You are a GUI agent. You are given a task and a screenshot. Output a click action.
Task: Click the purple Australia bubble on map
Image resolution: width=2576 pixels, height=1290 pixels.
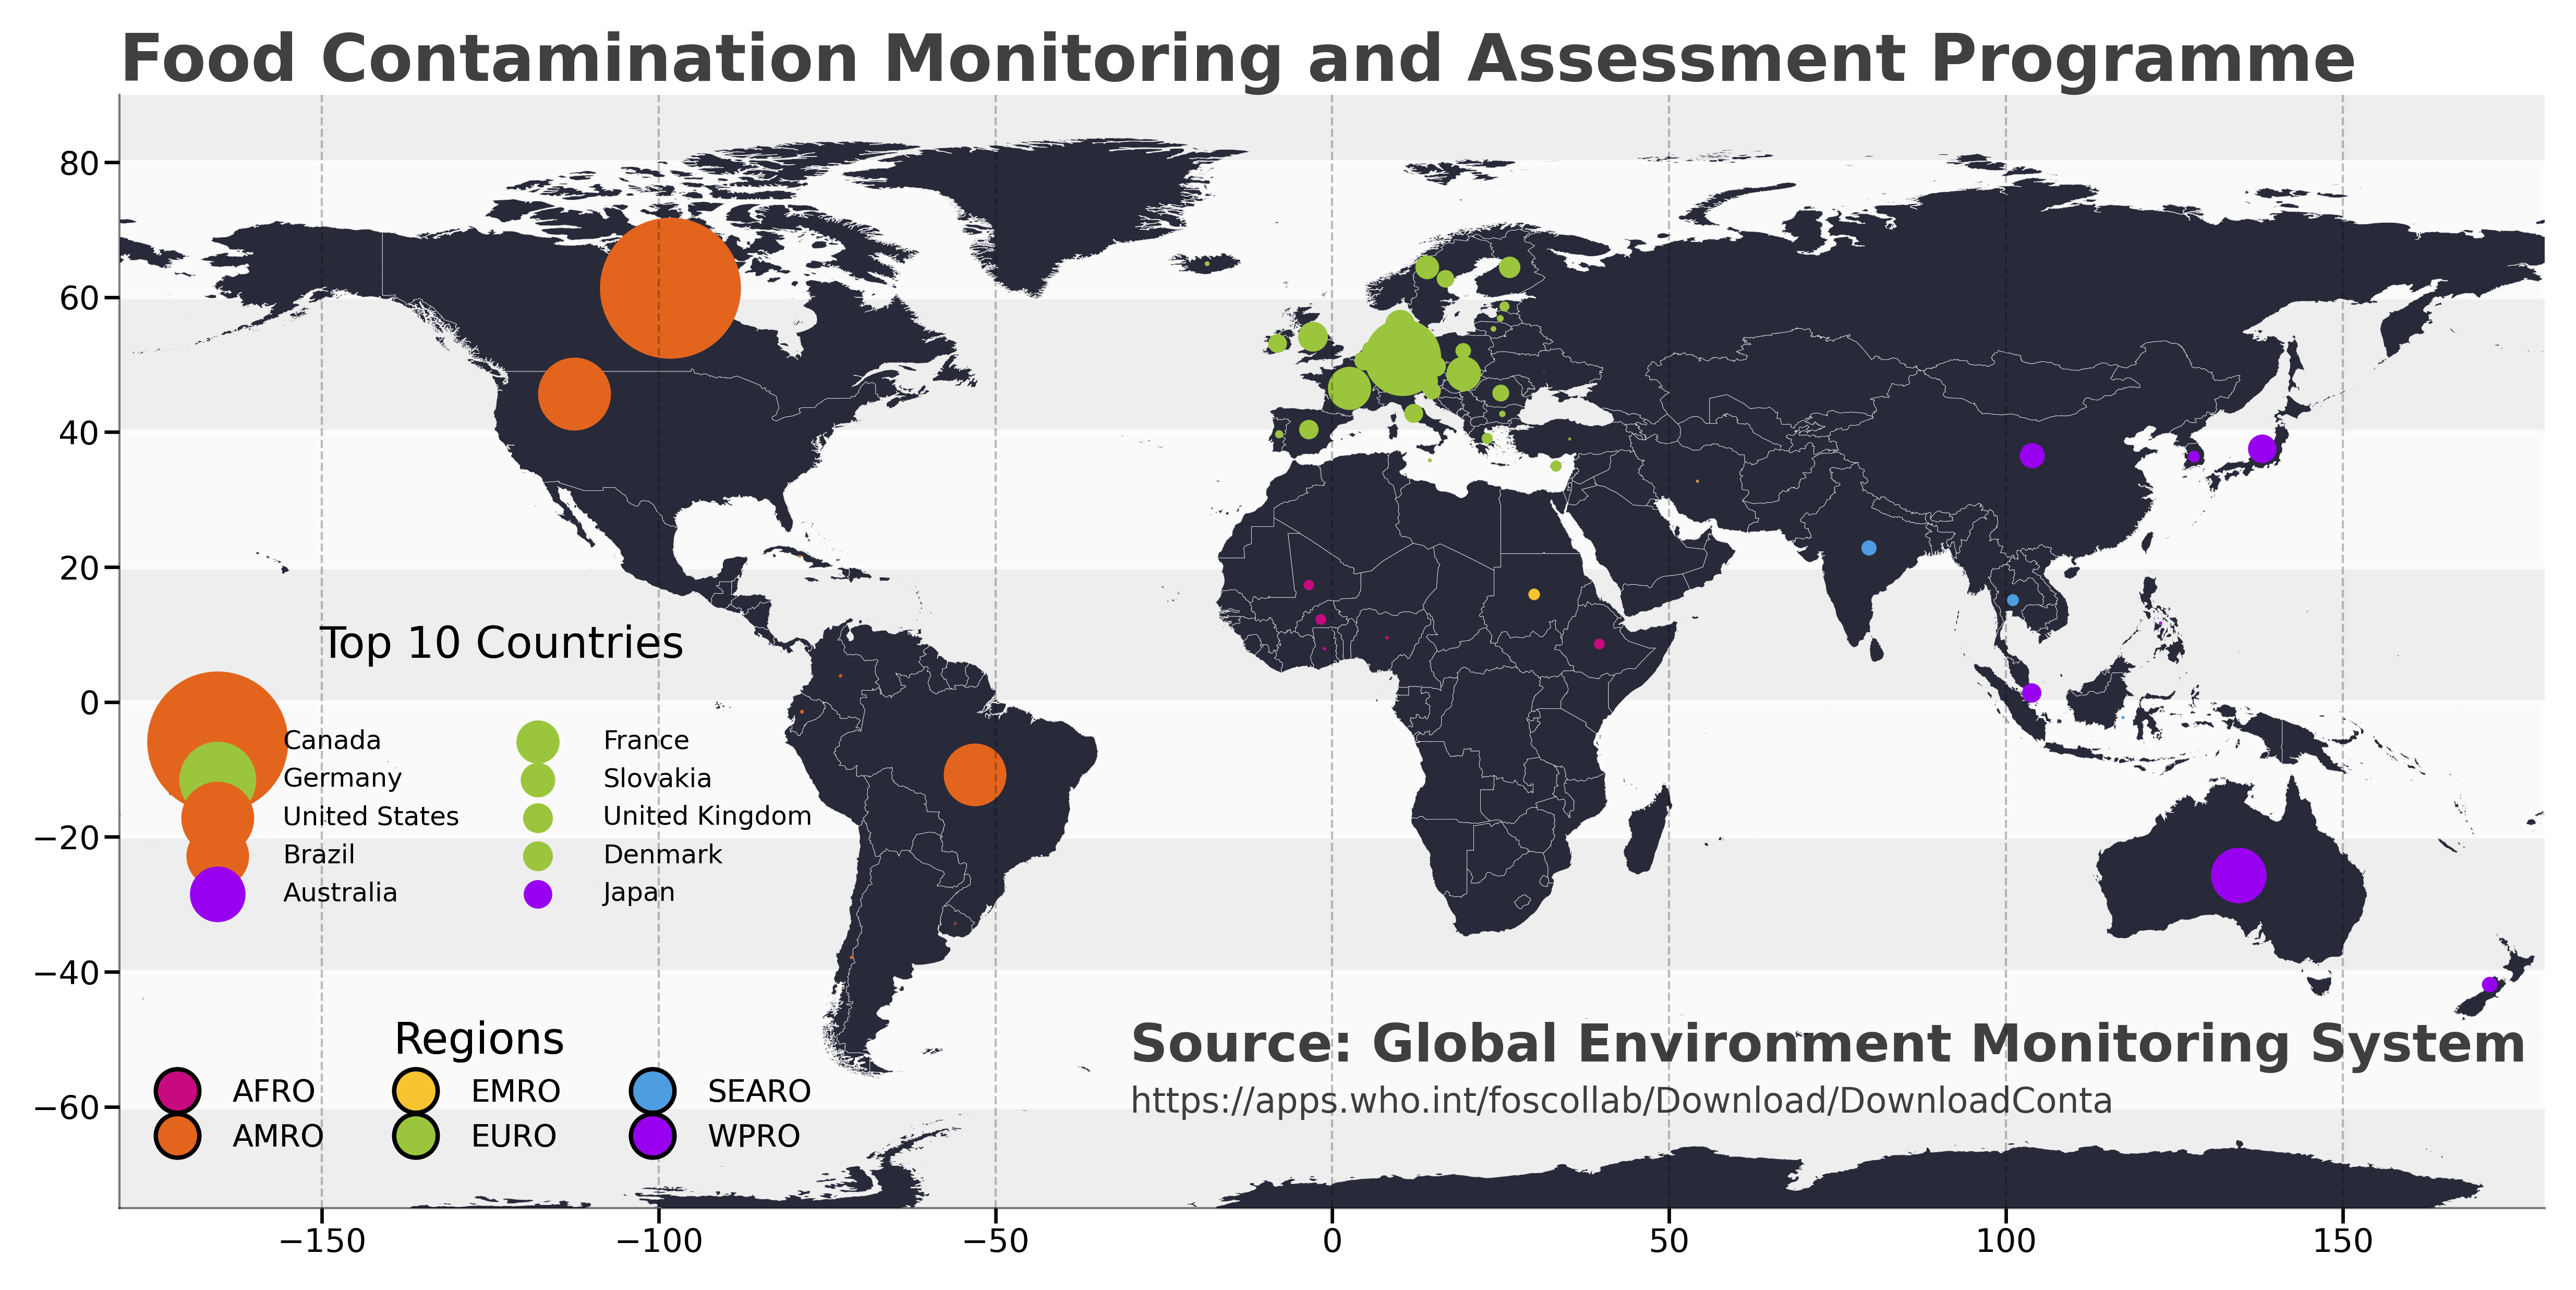(x=2238, y=875)
